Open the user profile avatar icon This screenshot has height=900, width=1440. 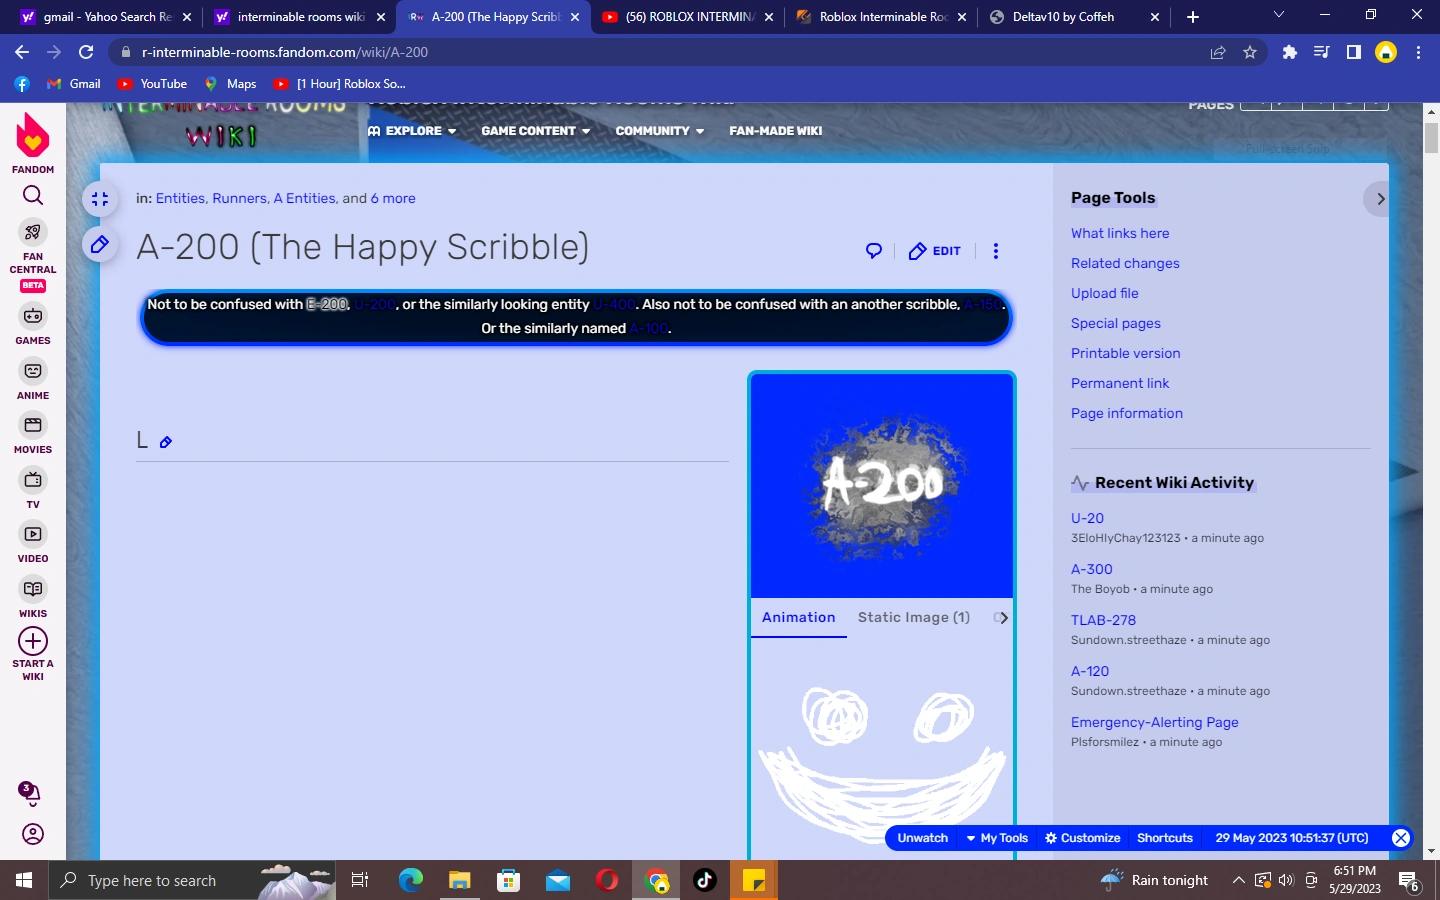(x=33, y=834)
